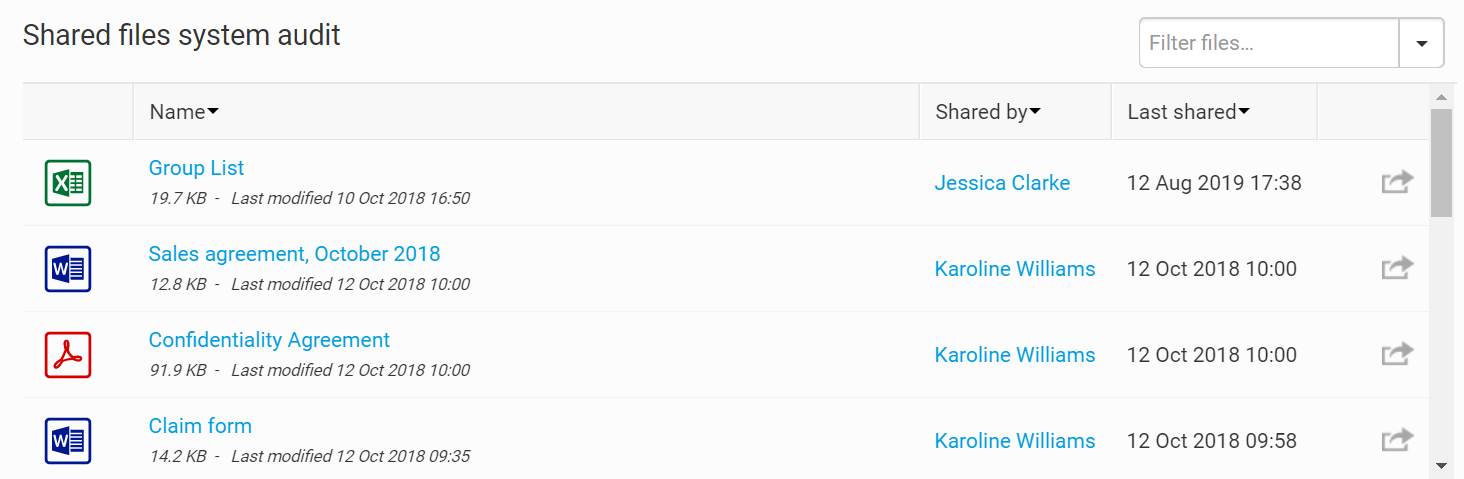
Task: Open Sales agreement, October 2018 file
Action: pos(294,254)
